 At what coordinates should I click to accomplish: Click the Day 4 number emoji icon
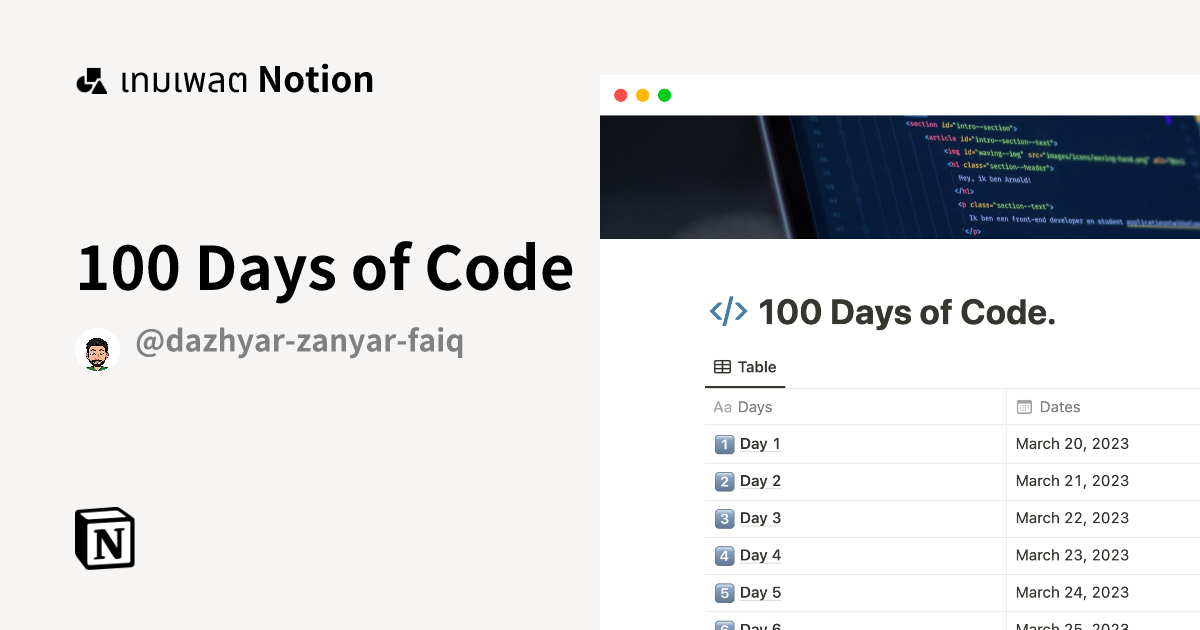click(x=725, y=555)
